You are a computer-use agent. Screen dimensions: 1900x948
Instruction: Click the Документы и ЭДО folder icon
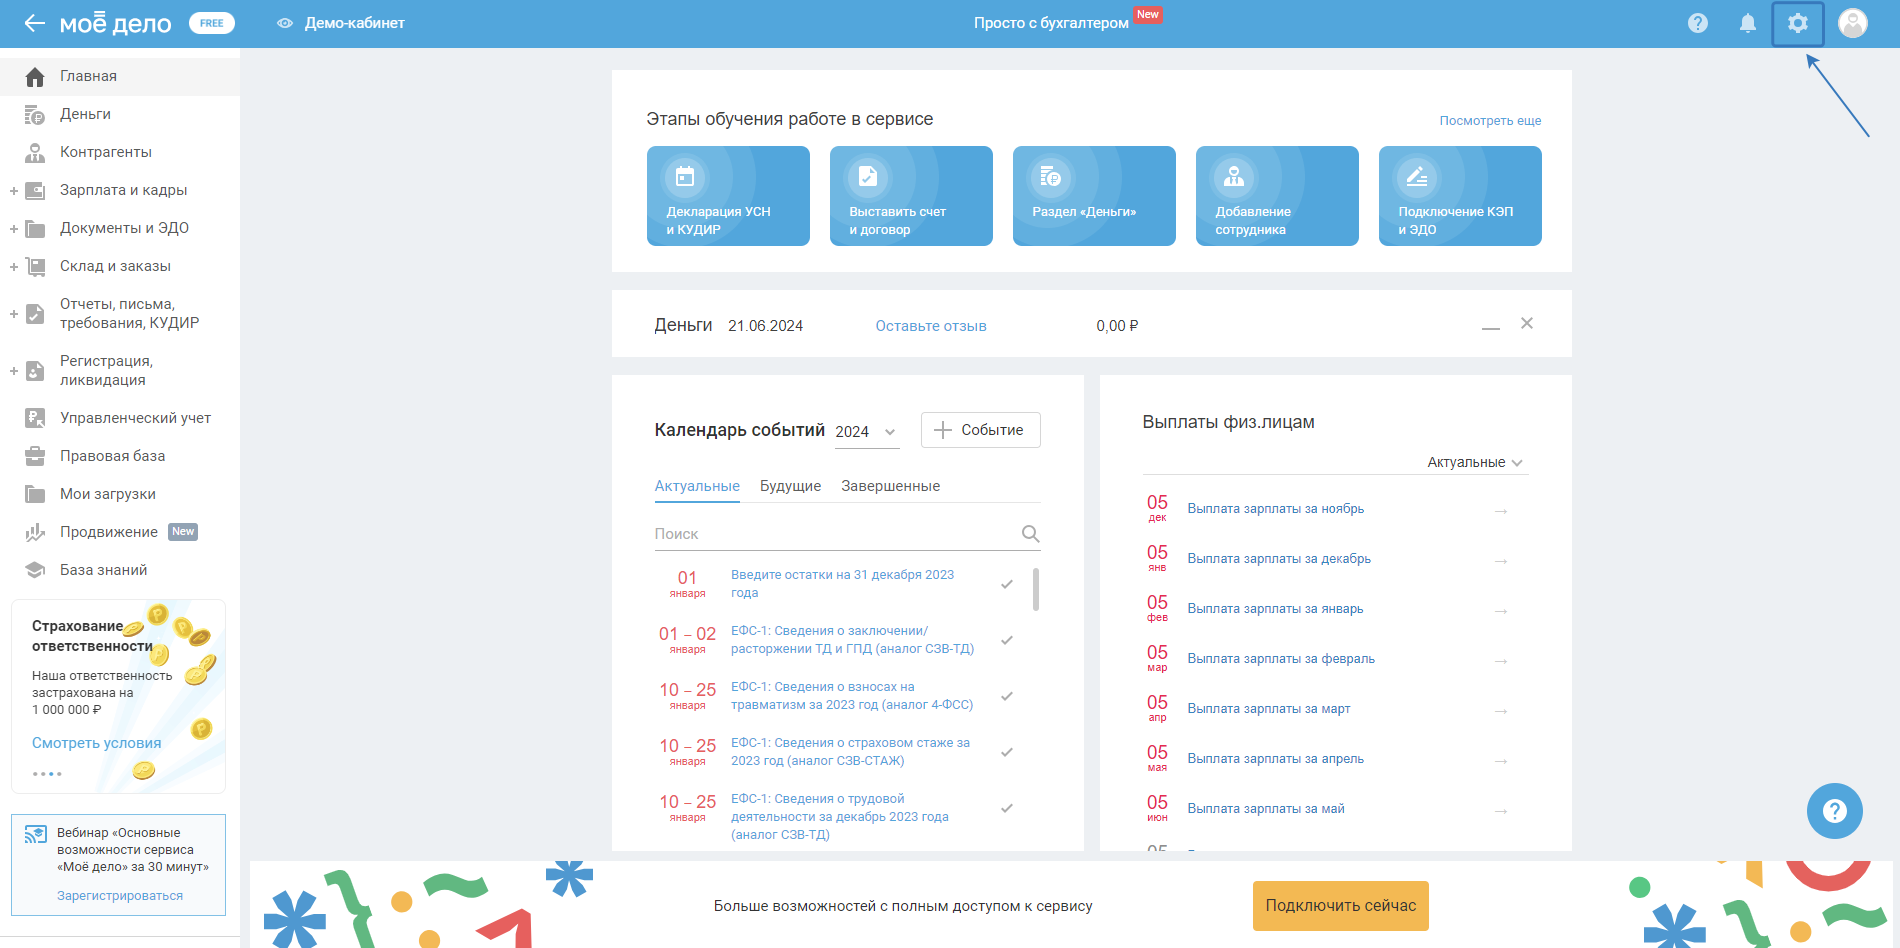coord(35,229)
